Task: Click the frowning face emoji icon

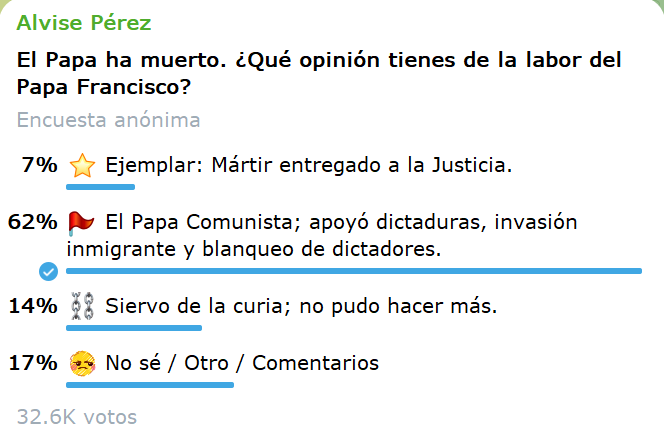Action: 81,364
